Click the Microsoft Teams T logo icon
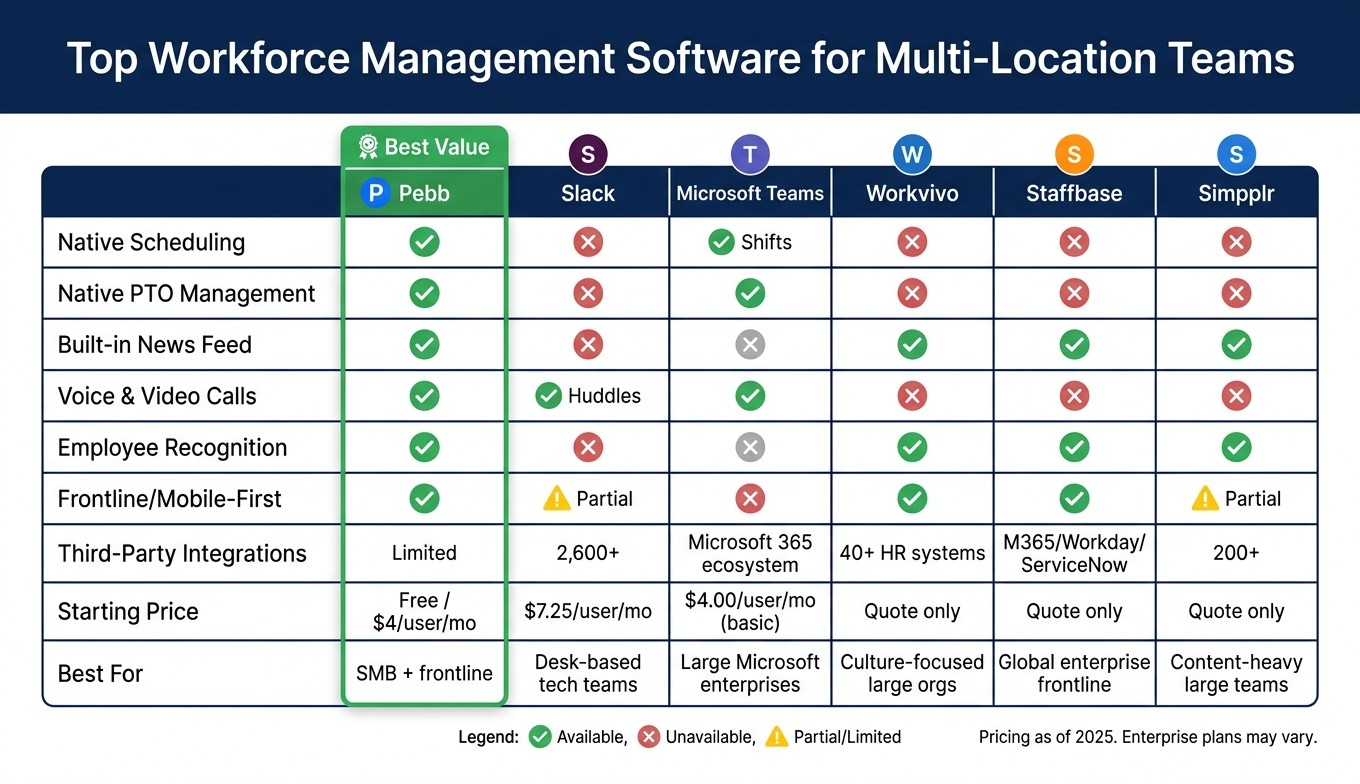The image size is (1360, 784). pyautogui.click(x=750, y=155)
